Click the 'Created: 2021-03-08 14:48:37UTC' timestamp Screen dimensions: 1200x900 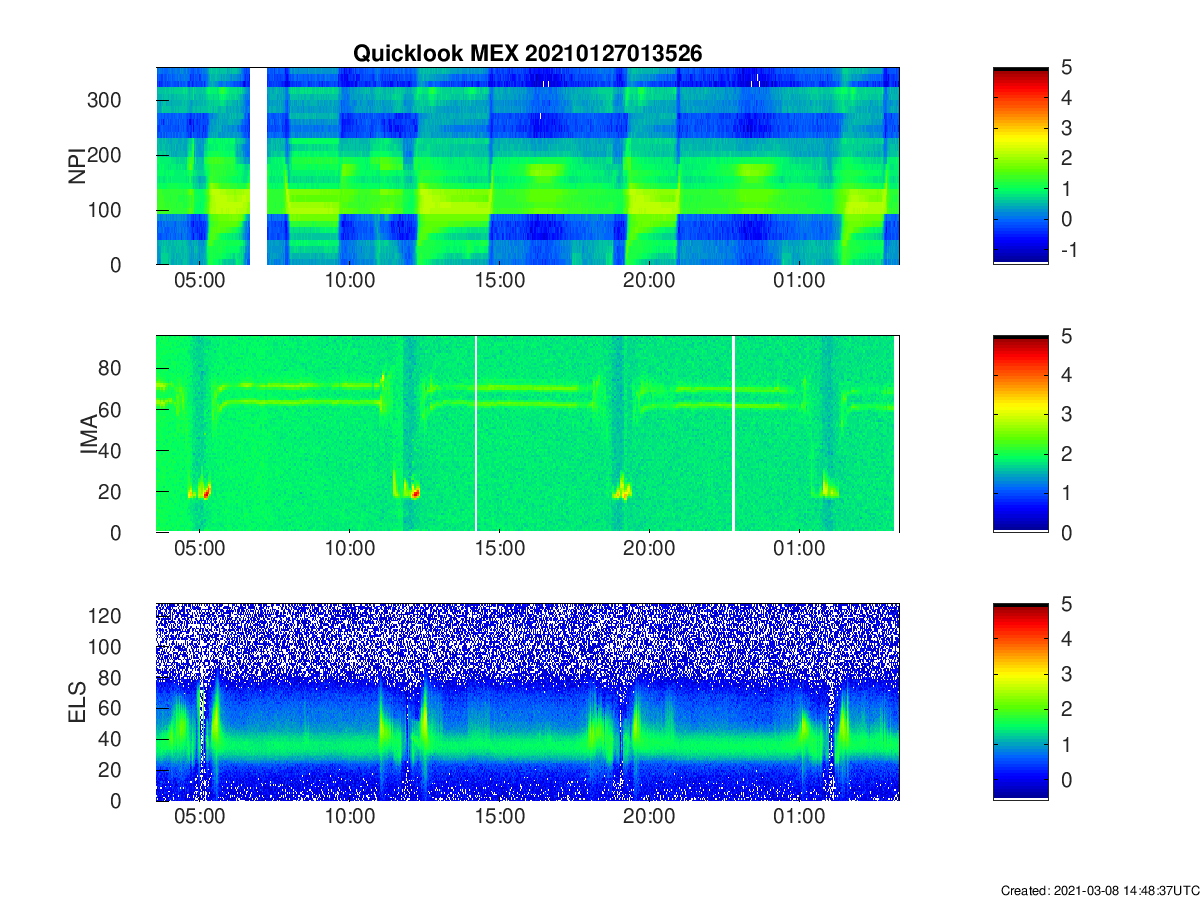[1099, 890]
